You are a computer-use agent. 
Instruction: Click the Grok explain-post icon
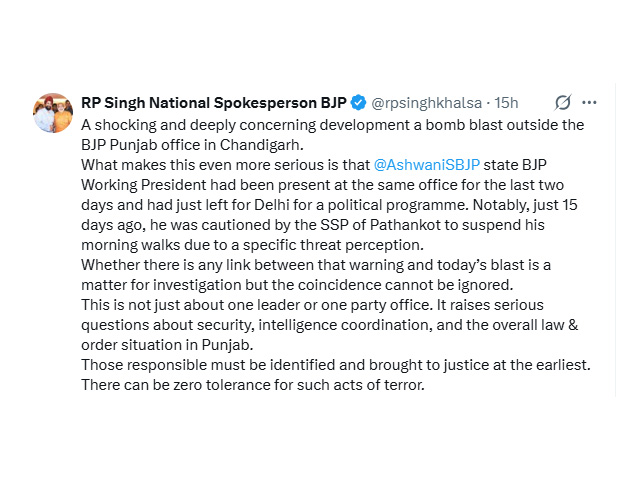point(562,103)
